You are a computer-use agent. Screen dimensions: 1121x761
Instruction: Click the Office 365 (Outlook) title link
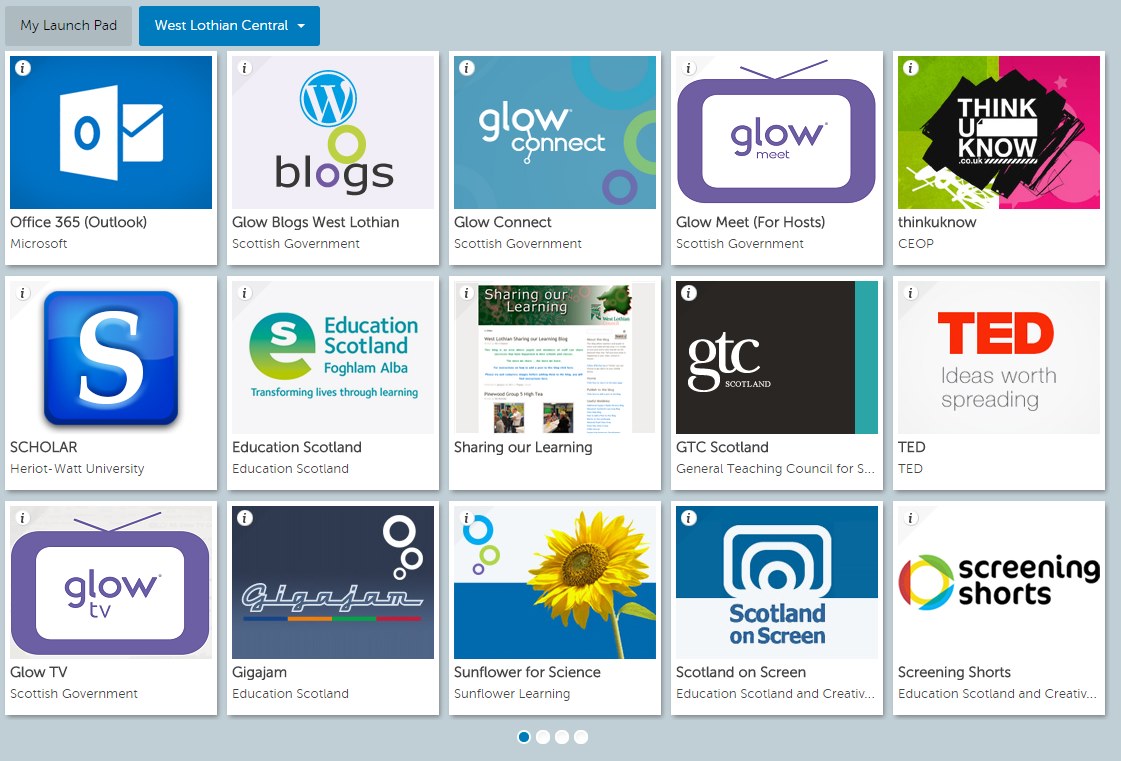(x=79, y=222)
